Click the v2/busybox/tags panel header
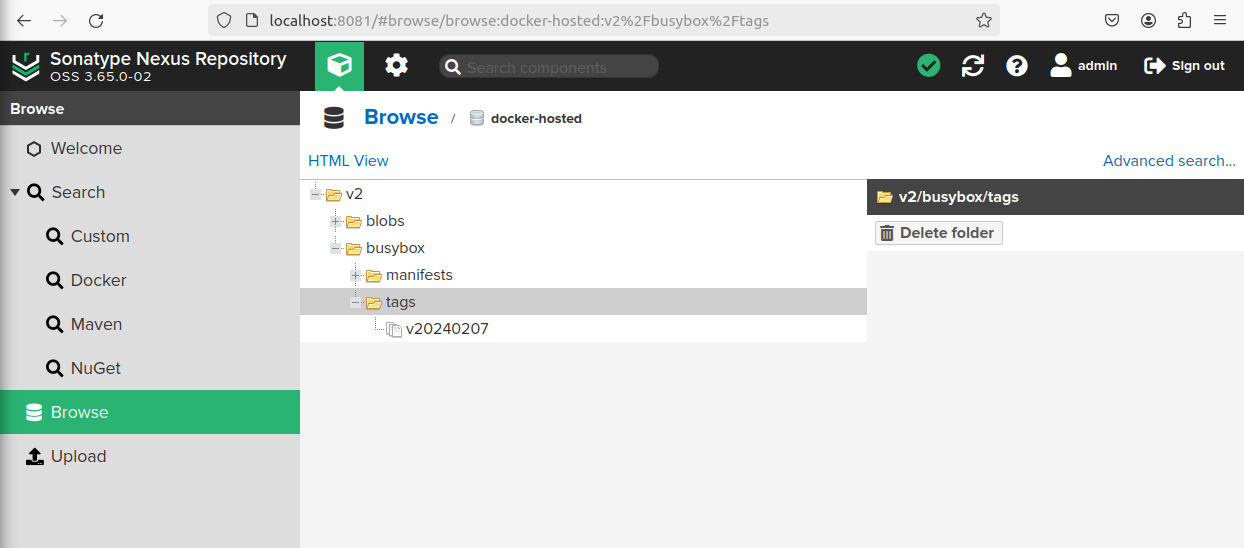1244x548 pixels. [1055, 197]
